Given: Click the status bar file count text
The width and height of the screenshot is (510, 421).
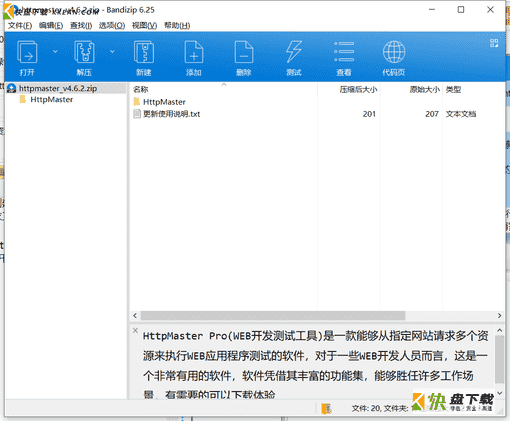Looking at the screenshot, I should click(x=380, y=408).
